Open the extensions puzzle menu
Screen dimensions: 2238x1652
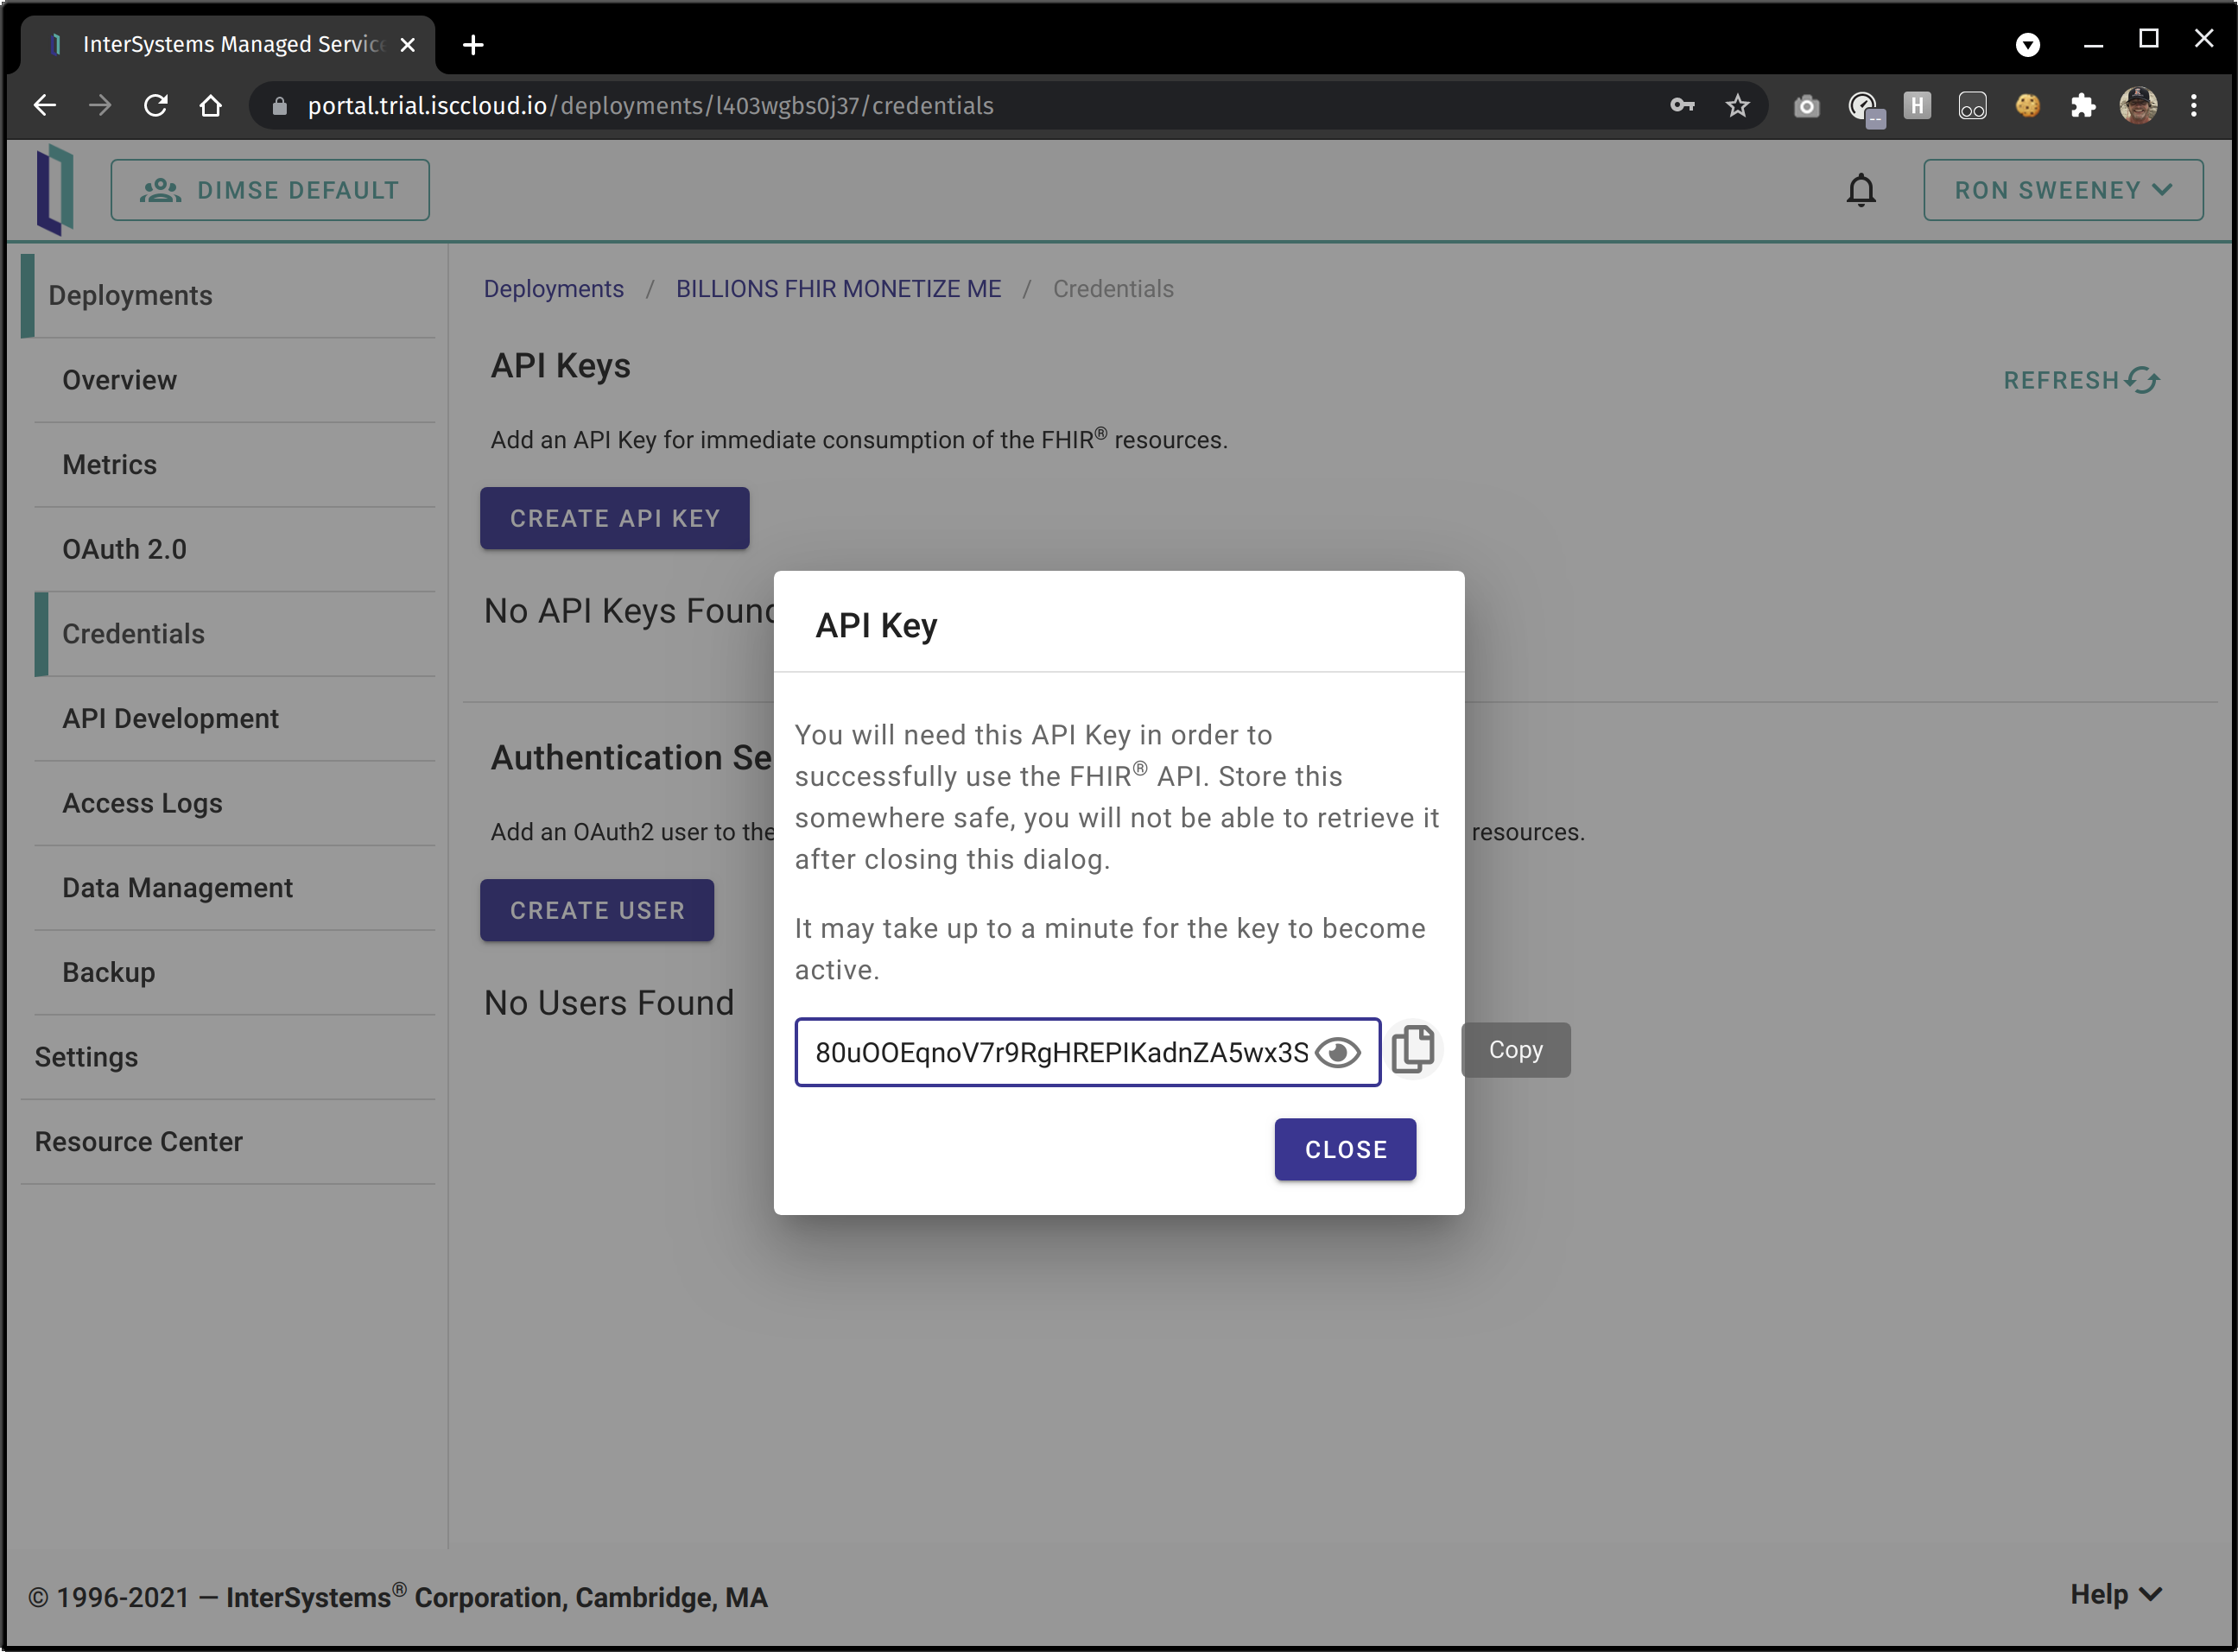2082,105
